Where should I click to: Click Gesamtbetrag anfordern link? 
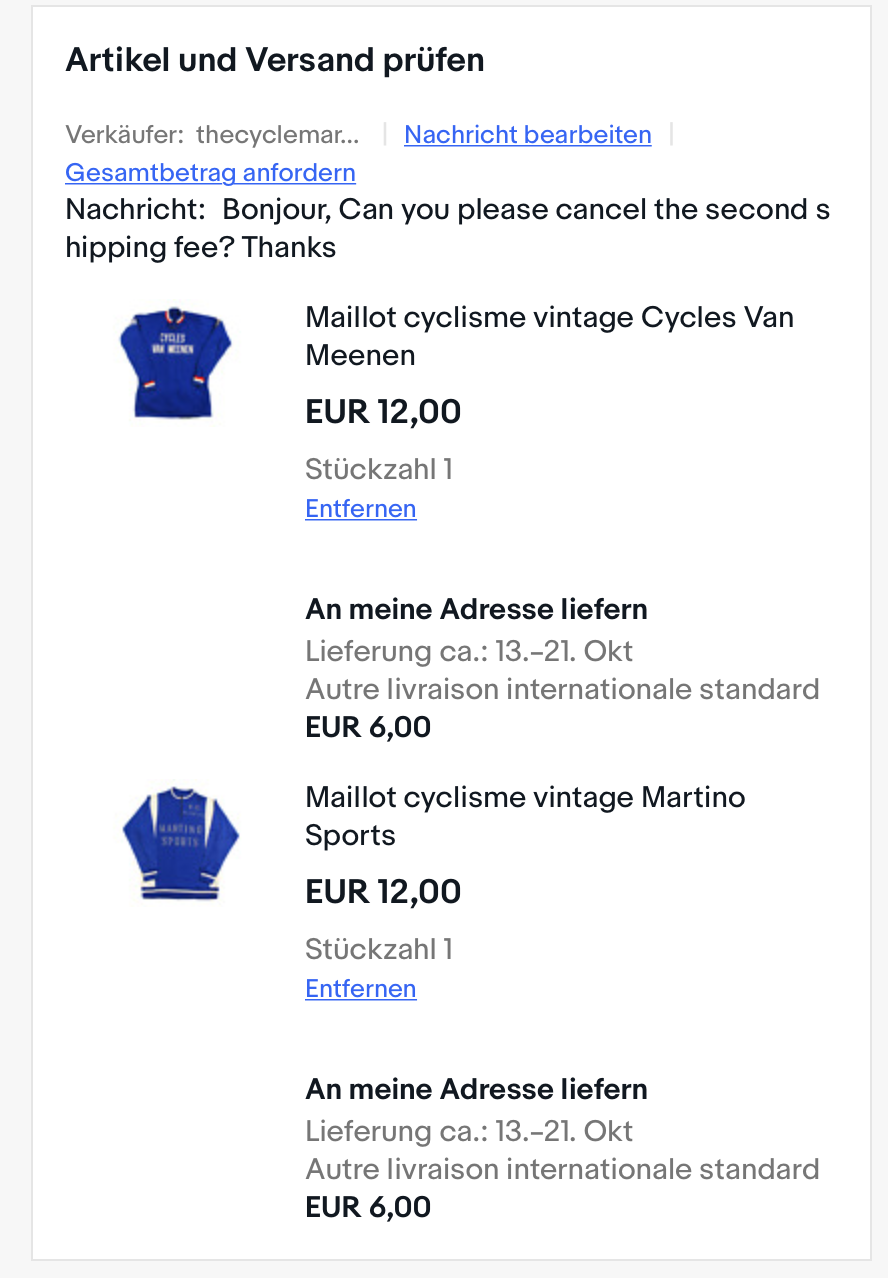(x=210, y=173)
